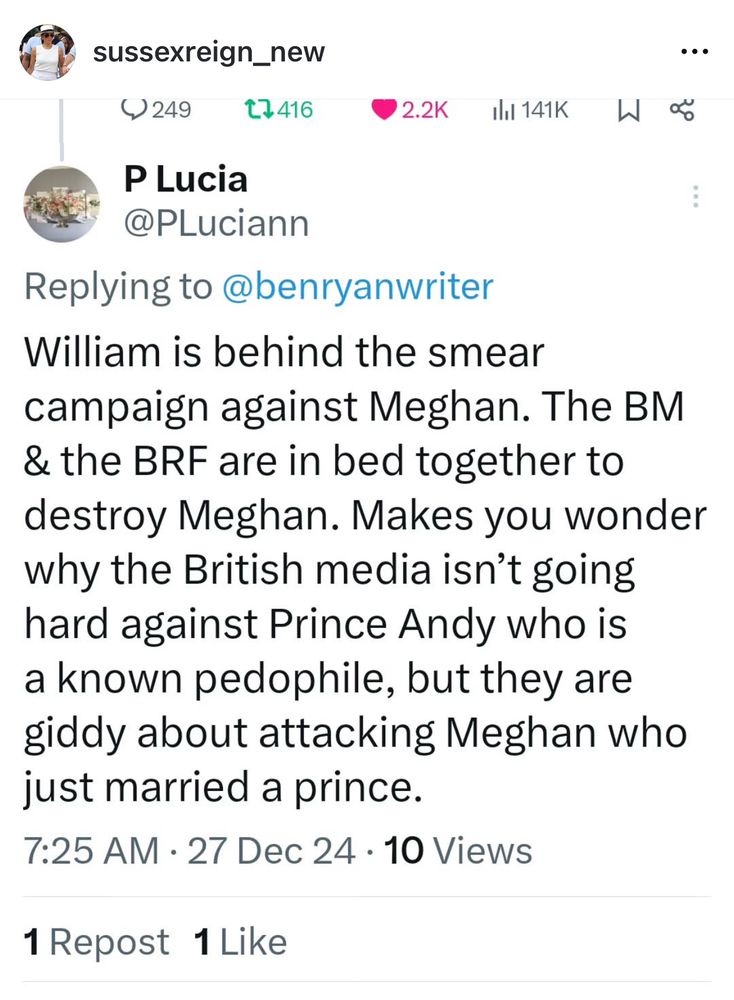
Task: Open the share icon on the post
Action: pos(681,110)
